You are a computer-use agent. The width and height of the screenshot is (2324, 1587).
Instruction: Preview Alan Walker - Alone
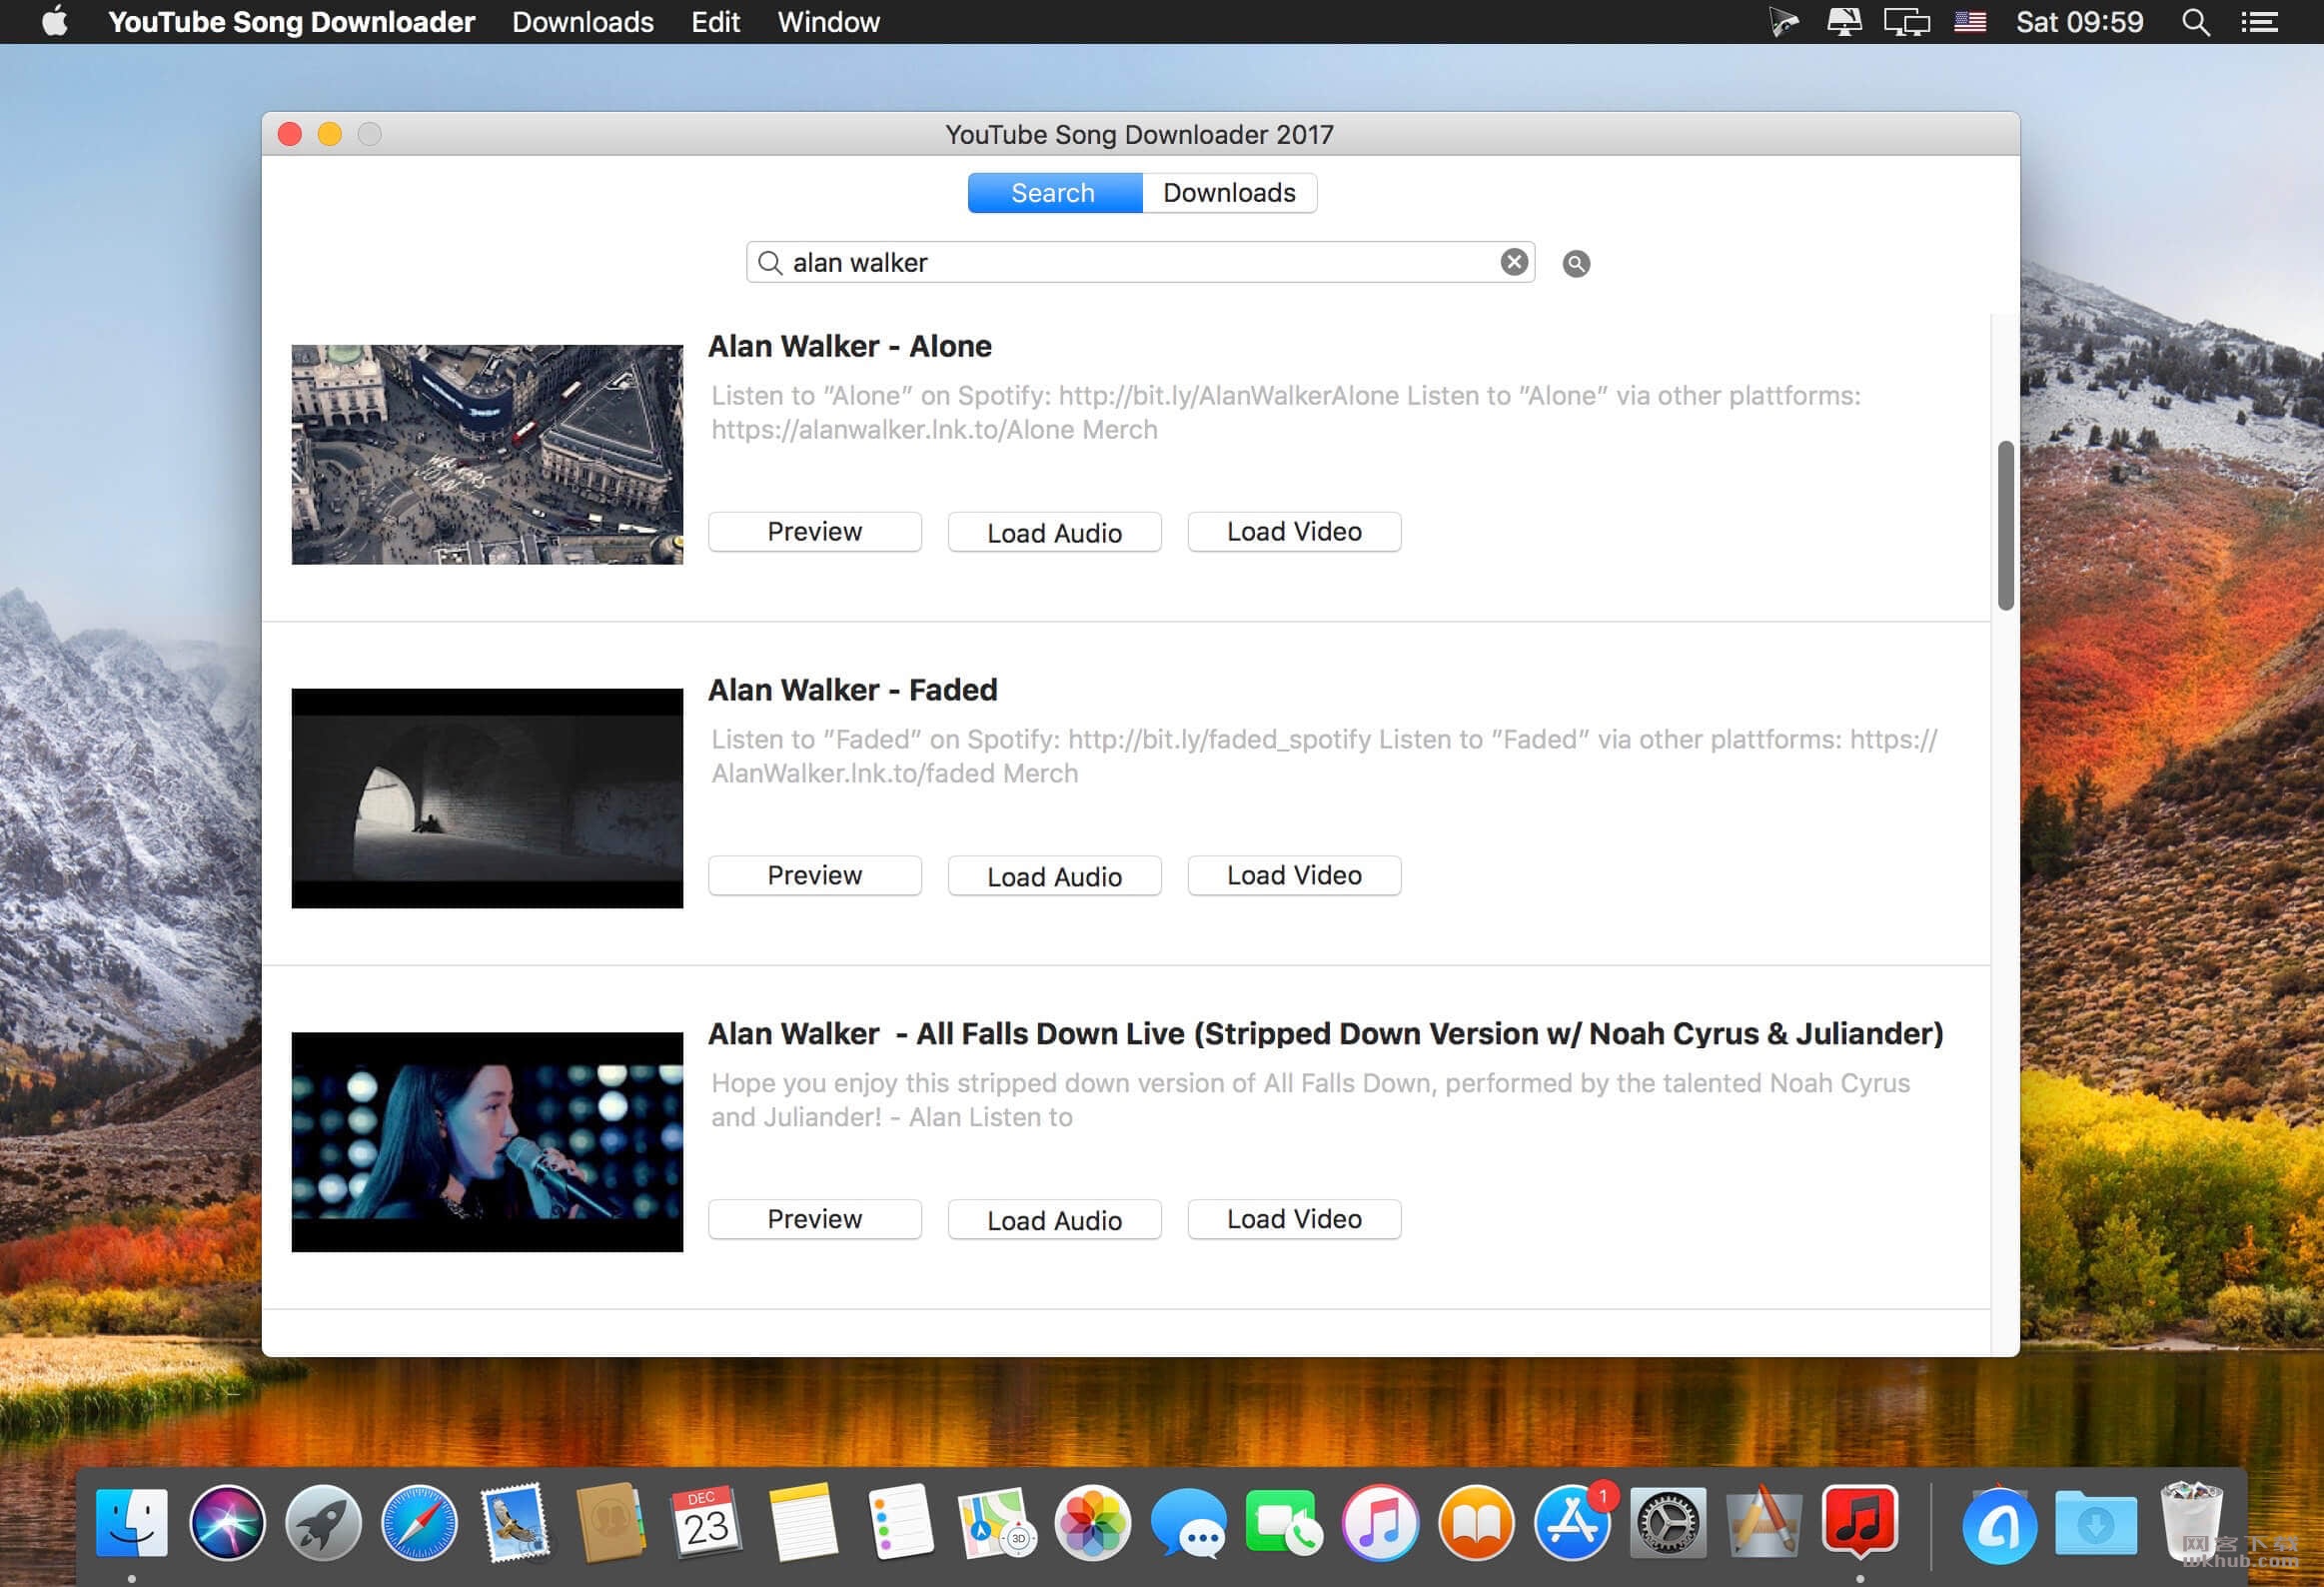[x=815, y=532]
